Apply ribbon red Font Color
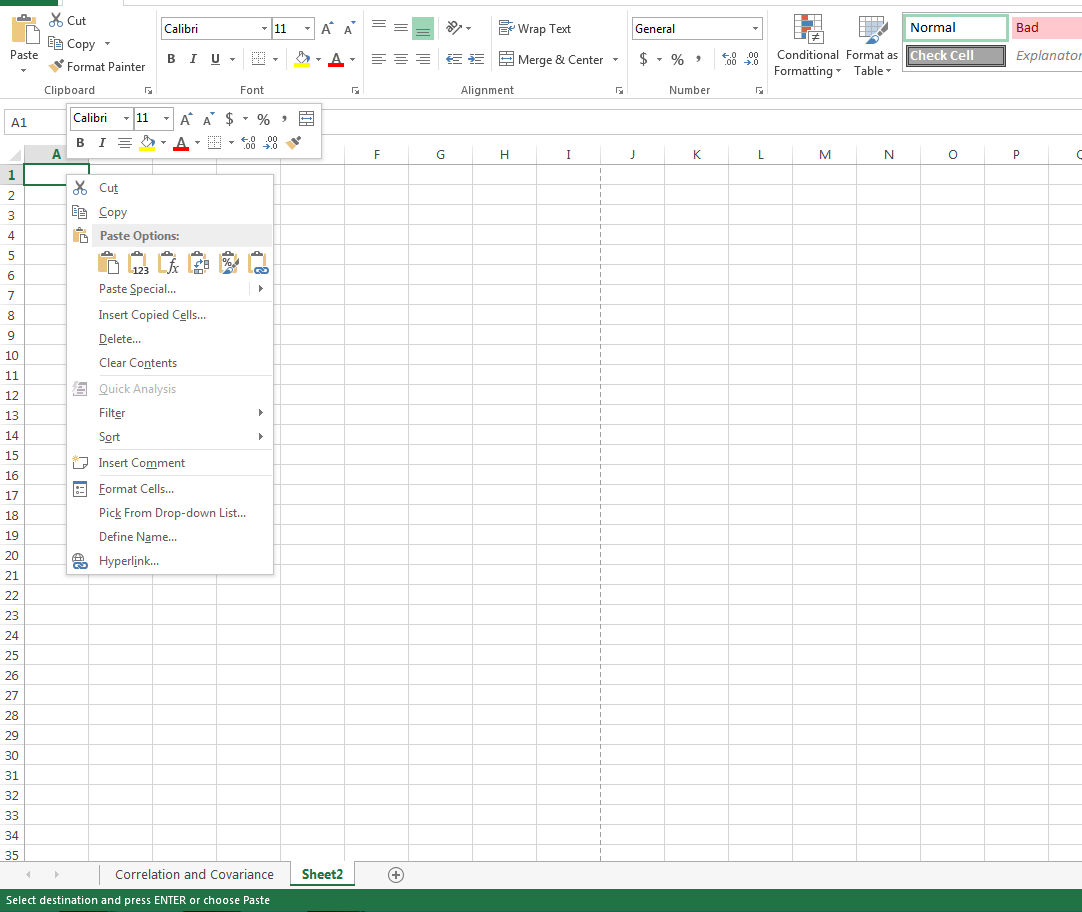This screenshot has width=1082, height=912. [336, 59]
